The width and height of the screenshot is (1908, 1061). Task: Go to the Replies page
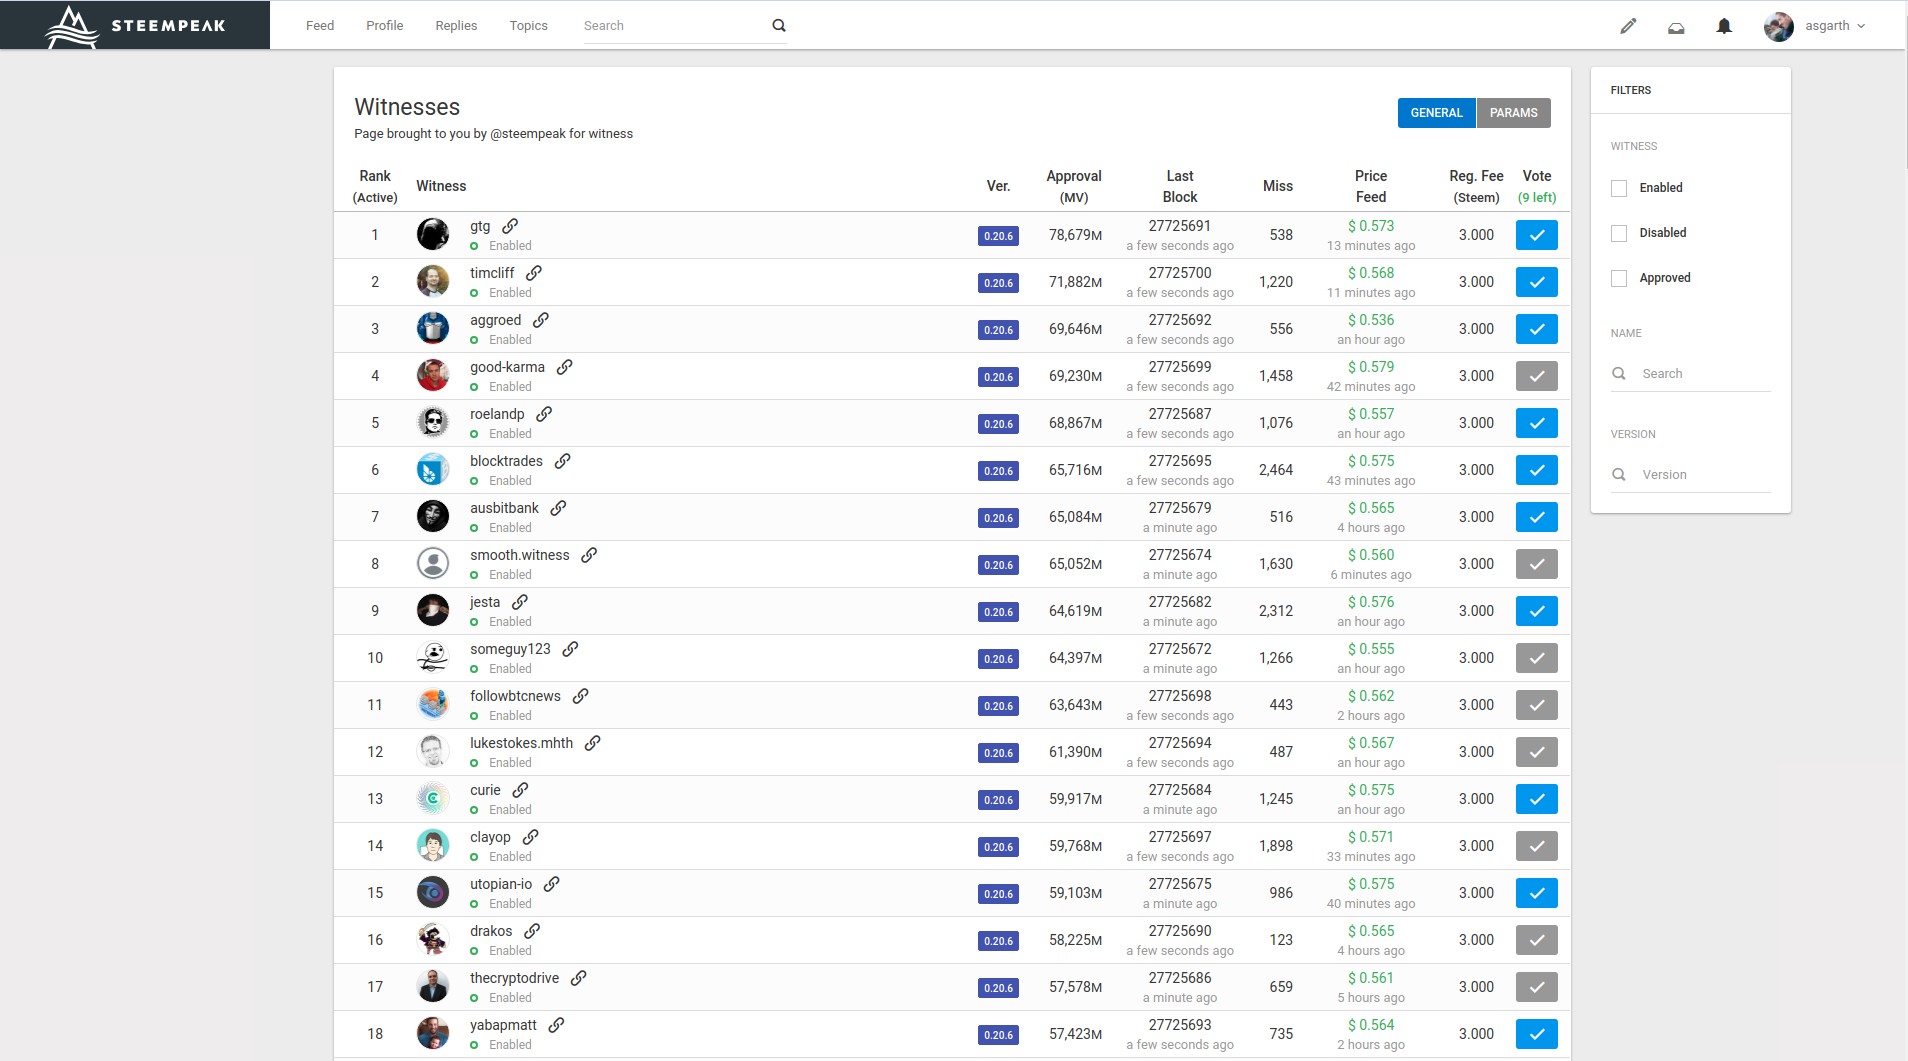click(456, 26)
